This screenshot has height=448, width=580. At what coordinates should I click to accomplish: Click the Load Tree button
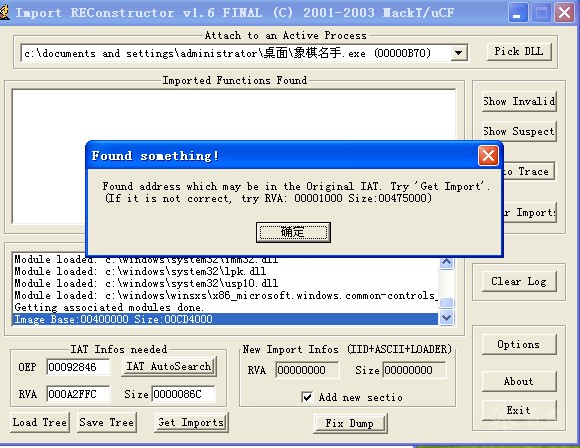click(40, 422)
